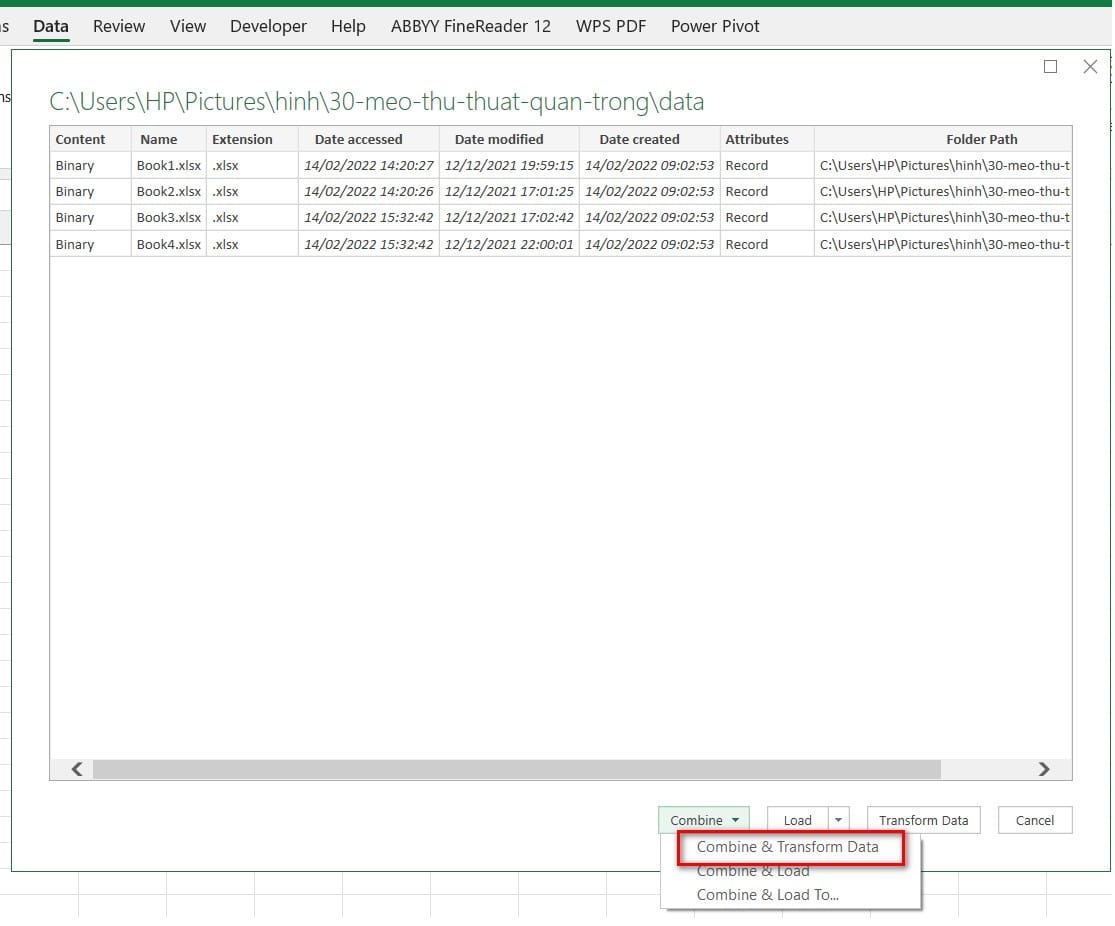The height and width of the screenshot is (926, 1115).
Task: Expand the Combine dropdown button
Action: (x=703, y=820)
